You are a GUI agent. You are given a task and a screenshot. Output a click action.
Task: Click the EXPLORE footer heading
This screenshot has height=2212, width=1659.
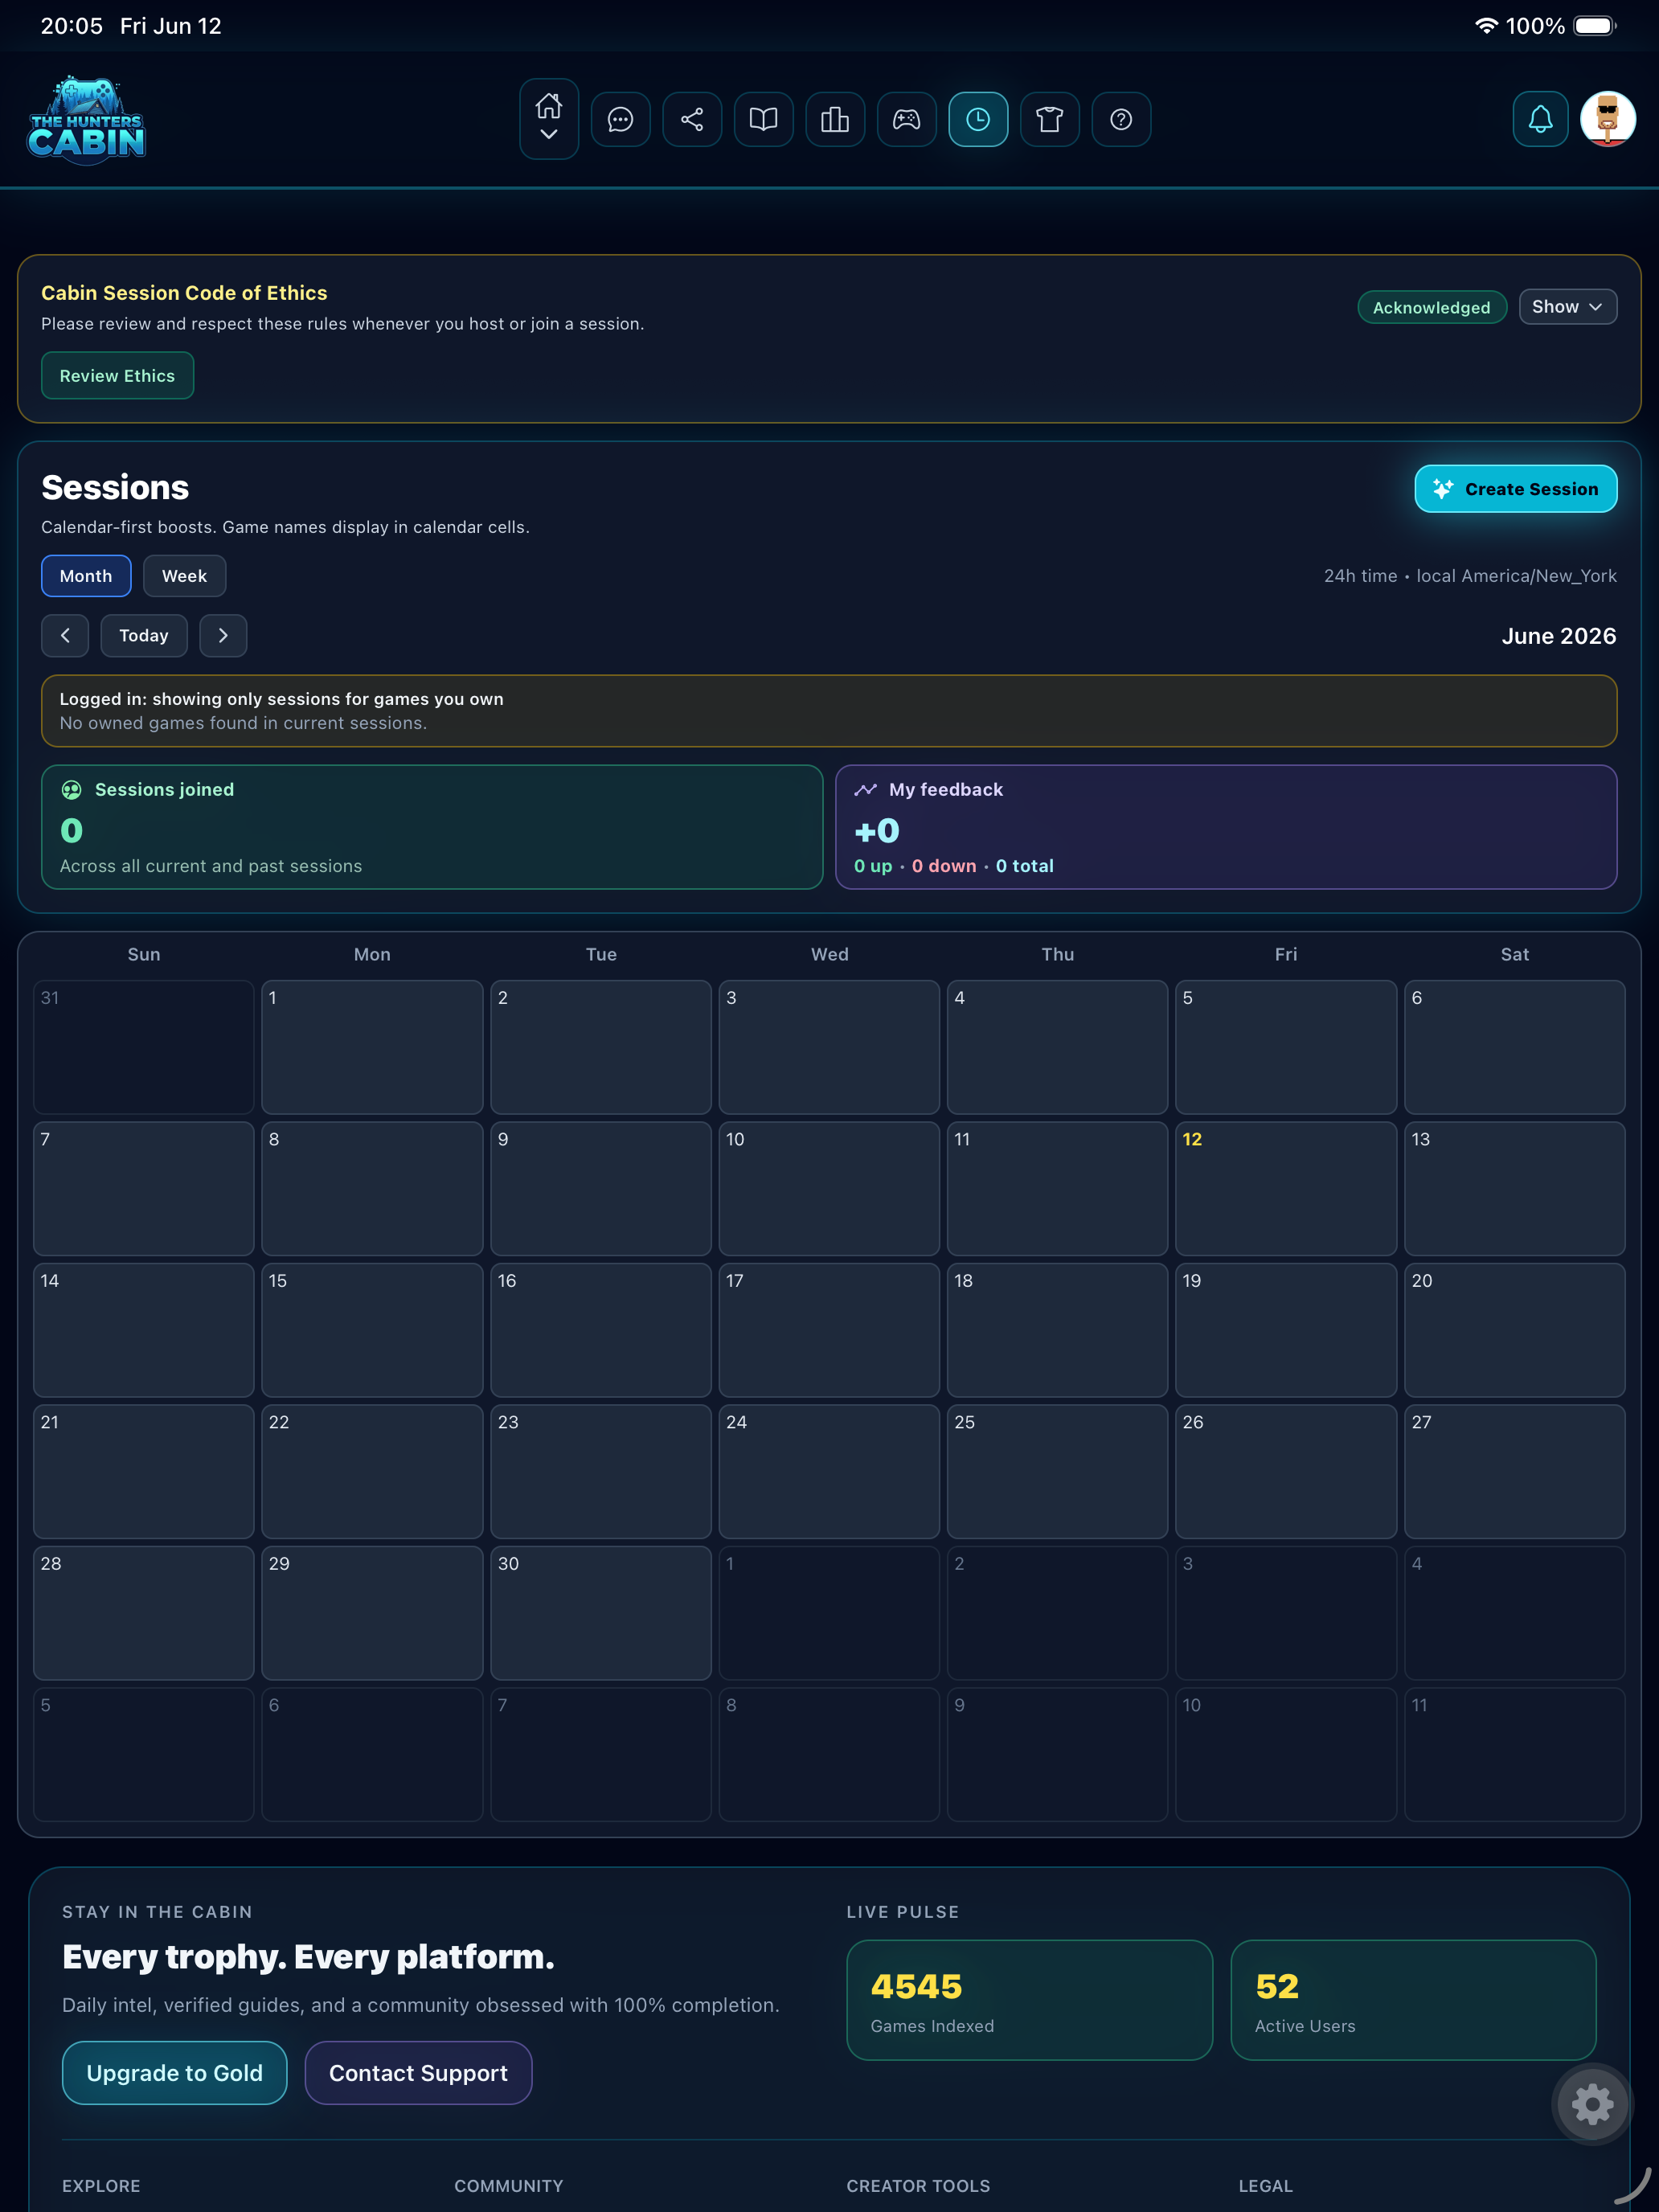point(101,2186)
